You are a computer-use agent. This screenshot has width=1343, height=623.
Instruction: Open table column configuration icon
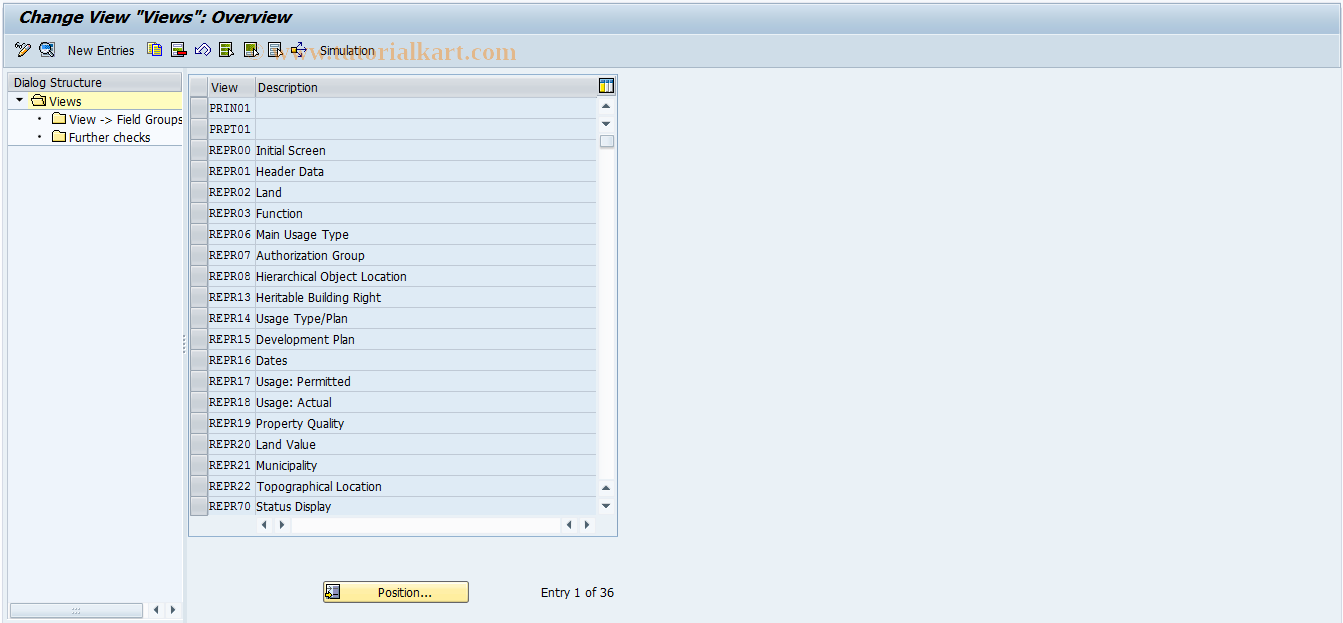tap(606, 86)
